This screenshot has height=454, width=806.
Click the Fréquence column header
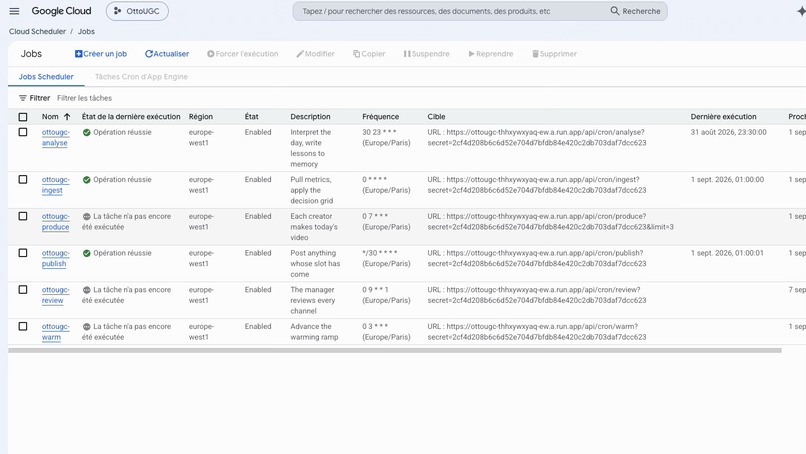380,117
